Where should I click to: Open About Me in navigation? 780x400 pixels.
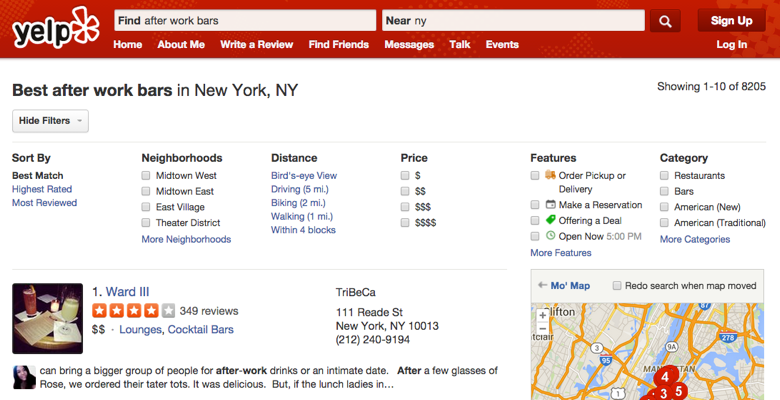[x=181, y=44]
